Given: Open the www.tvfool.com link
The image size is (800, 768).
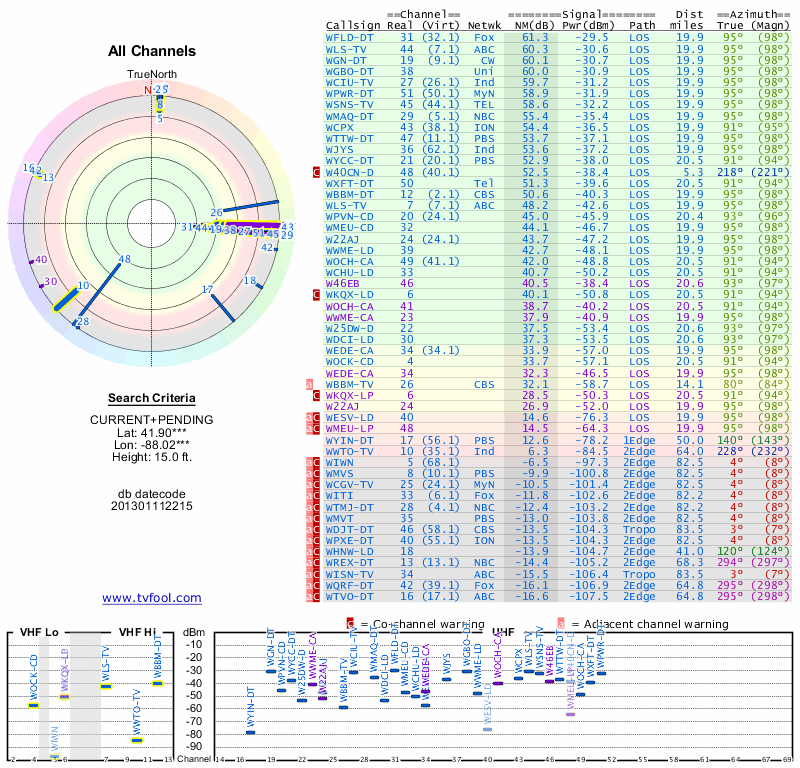Looking at the screenshot, I should pos(152,598).
